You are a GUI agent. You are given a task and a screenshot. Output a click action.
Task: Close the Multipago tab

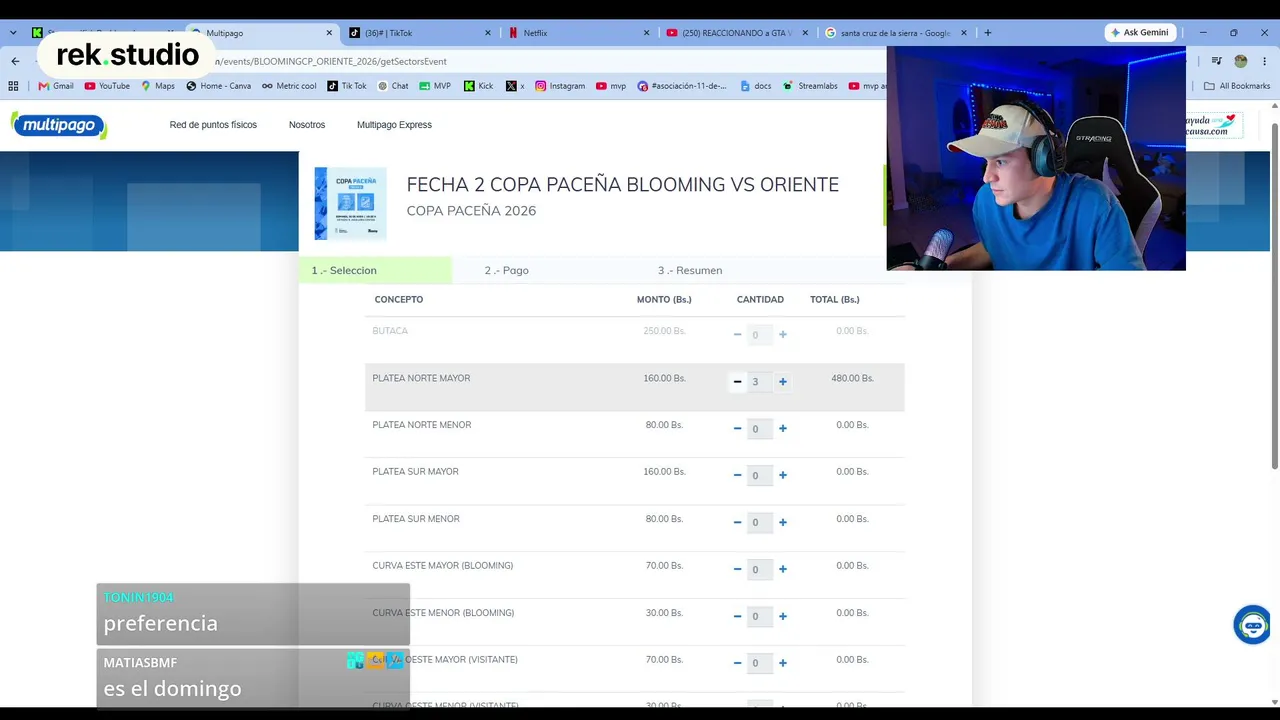(x=329, y=33)
